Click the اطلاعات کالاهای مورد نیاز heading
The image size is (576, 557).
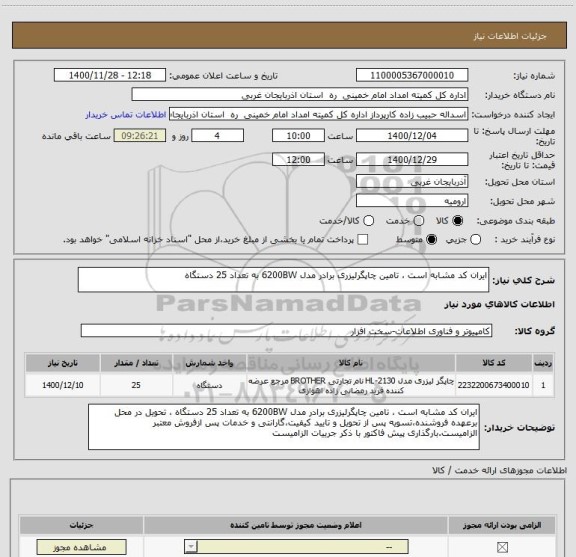(500, 304)
